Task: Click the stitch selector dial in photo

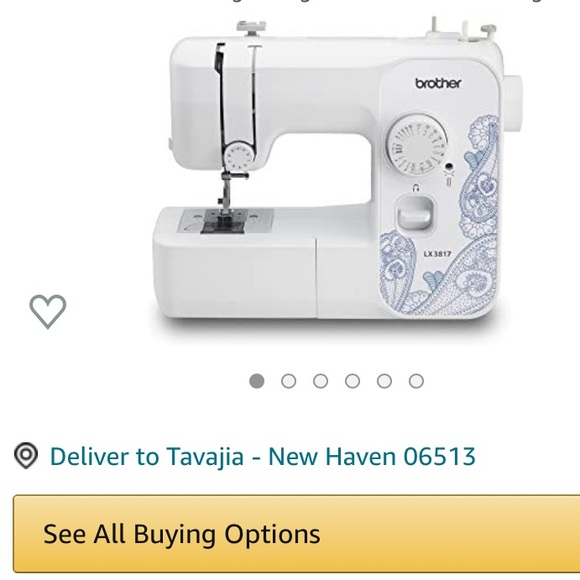Action: [x=416, y=145]
